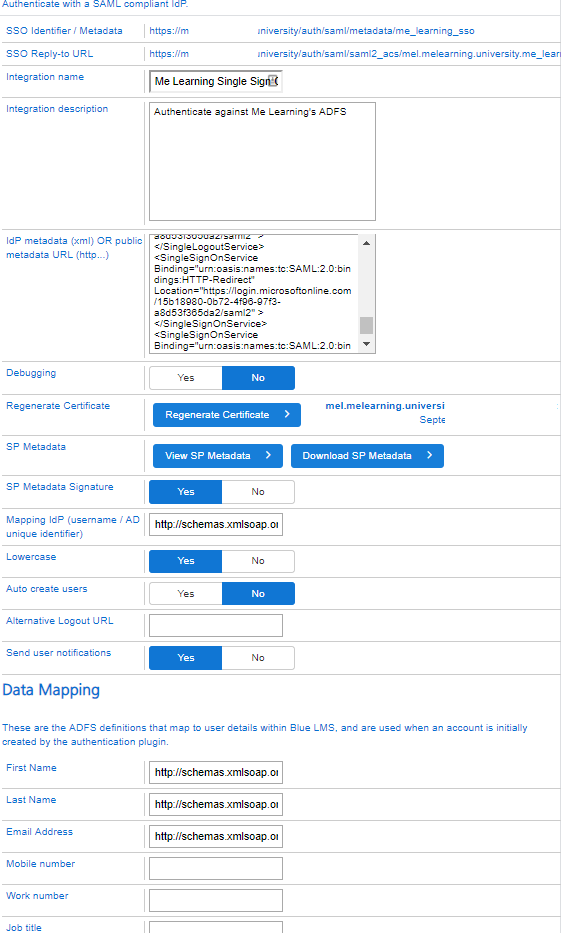This screenshot has width=565, height=933.
Task: Focus the Email Address mapping field
Action: pyautogui.click(x=216, y=837)
